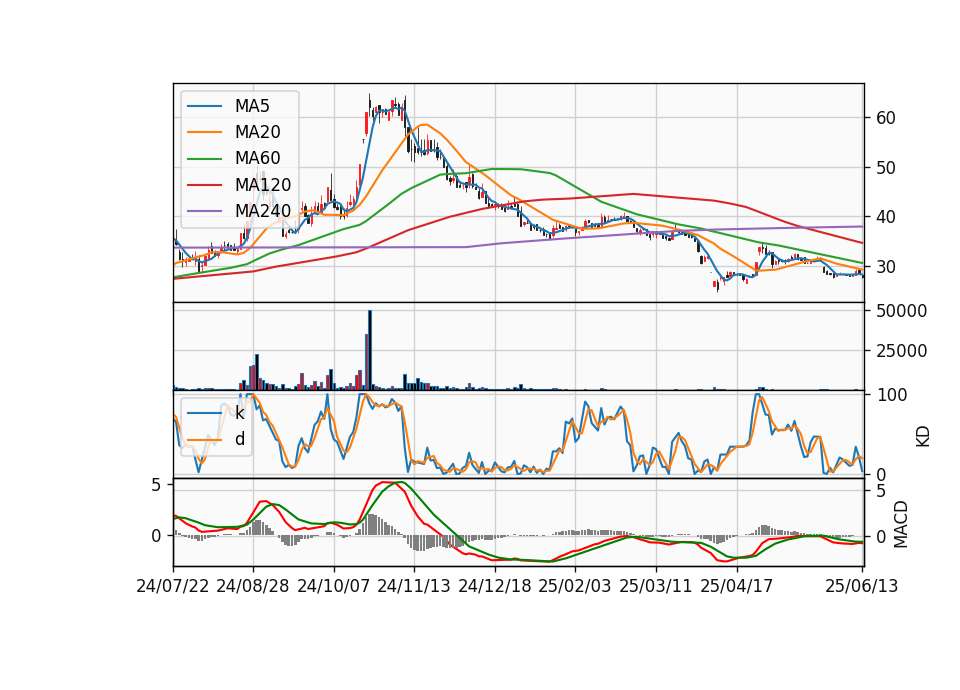This screenshot has width=960, height=690.
Task: Click the volume axis value 50000
Action: 901,311
